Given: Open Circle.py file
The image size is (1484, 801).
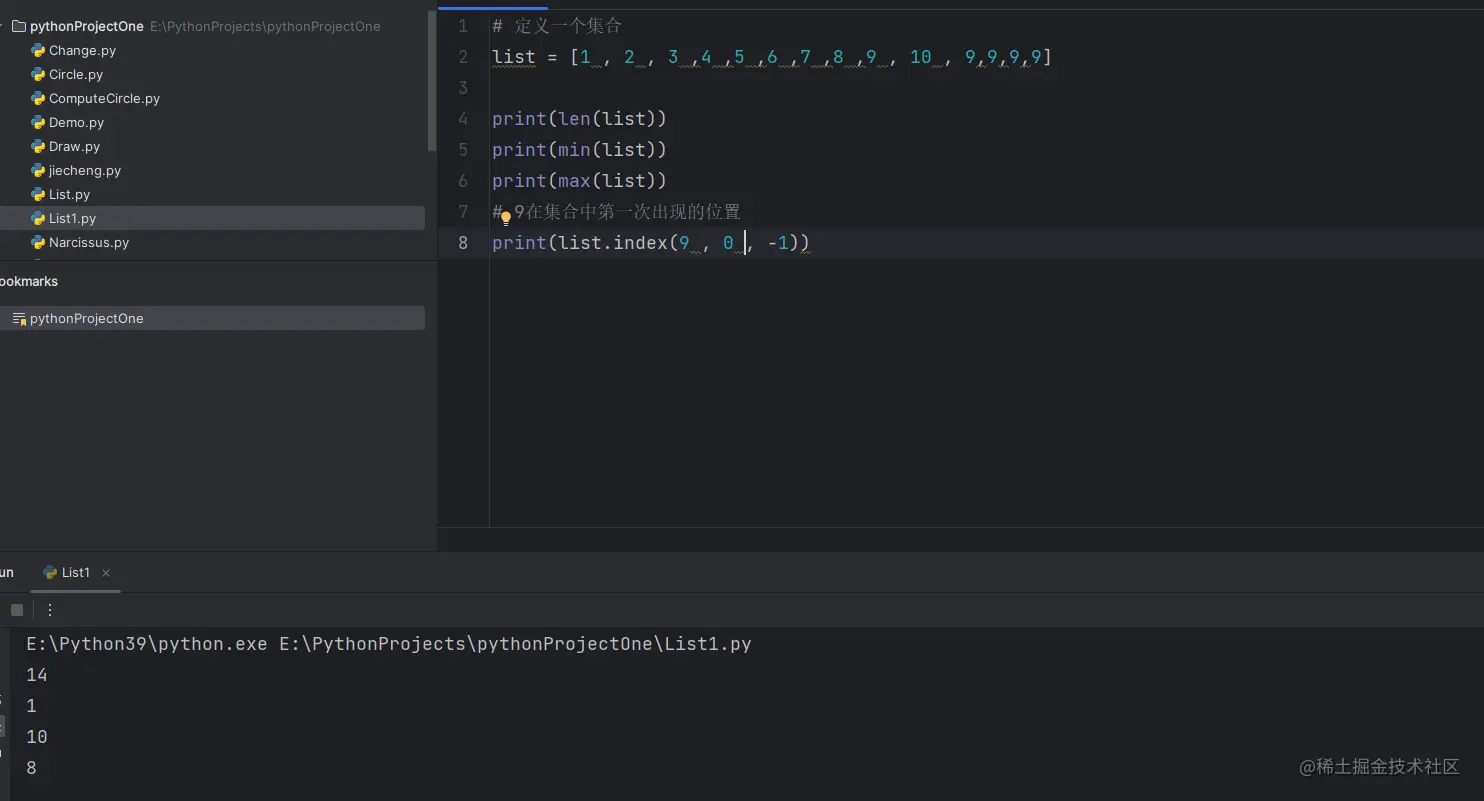Looking at the screenshot, I should click(x=76, y=74).
